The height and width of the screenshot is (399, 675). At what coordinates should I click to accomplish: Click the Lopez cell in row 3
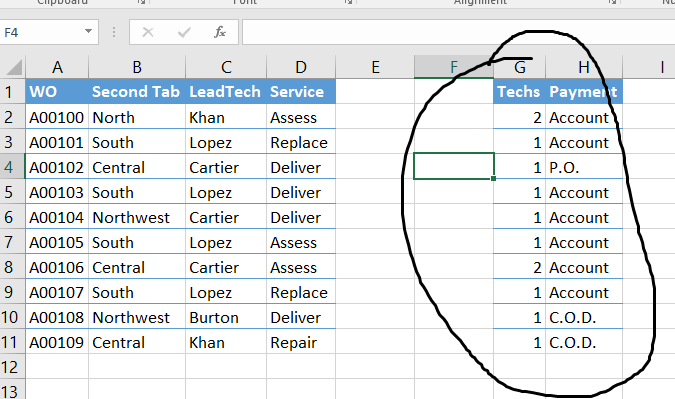point(226,142)
